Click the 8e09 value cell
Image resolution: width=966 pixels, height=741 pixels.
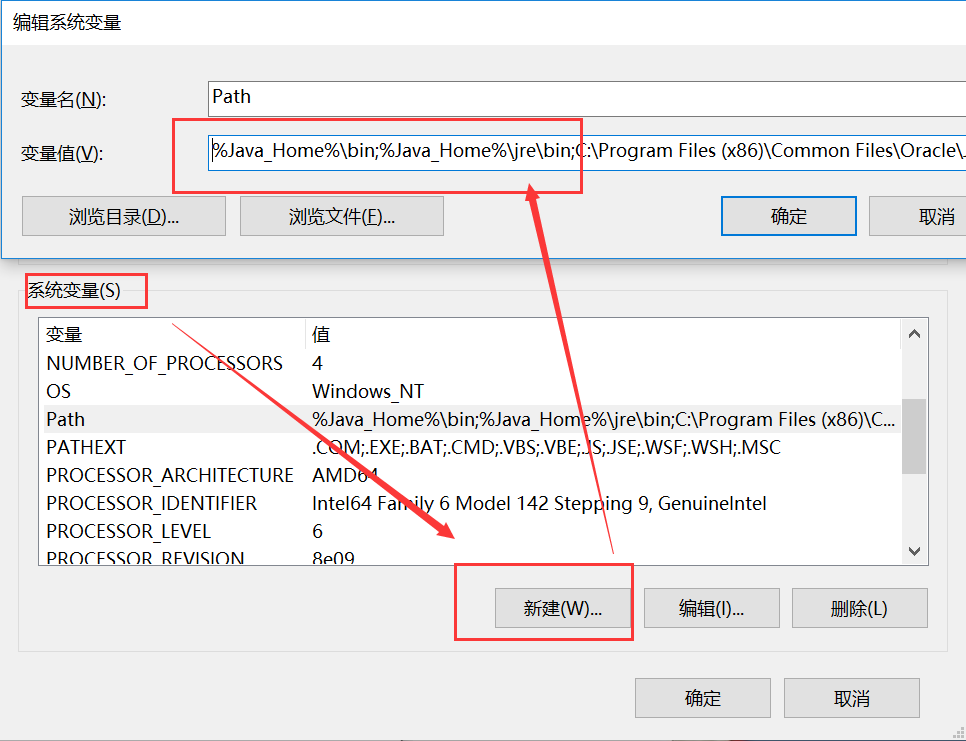[333, 557]
